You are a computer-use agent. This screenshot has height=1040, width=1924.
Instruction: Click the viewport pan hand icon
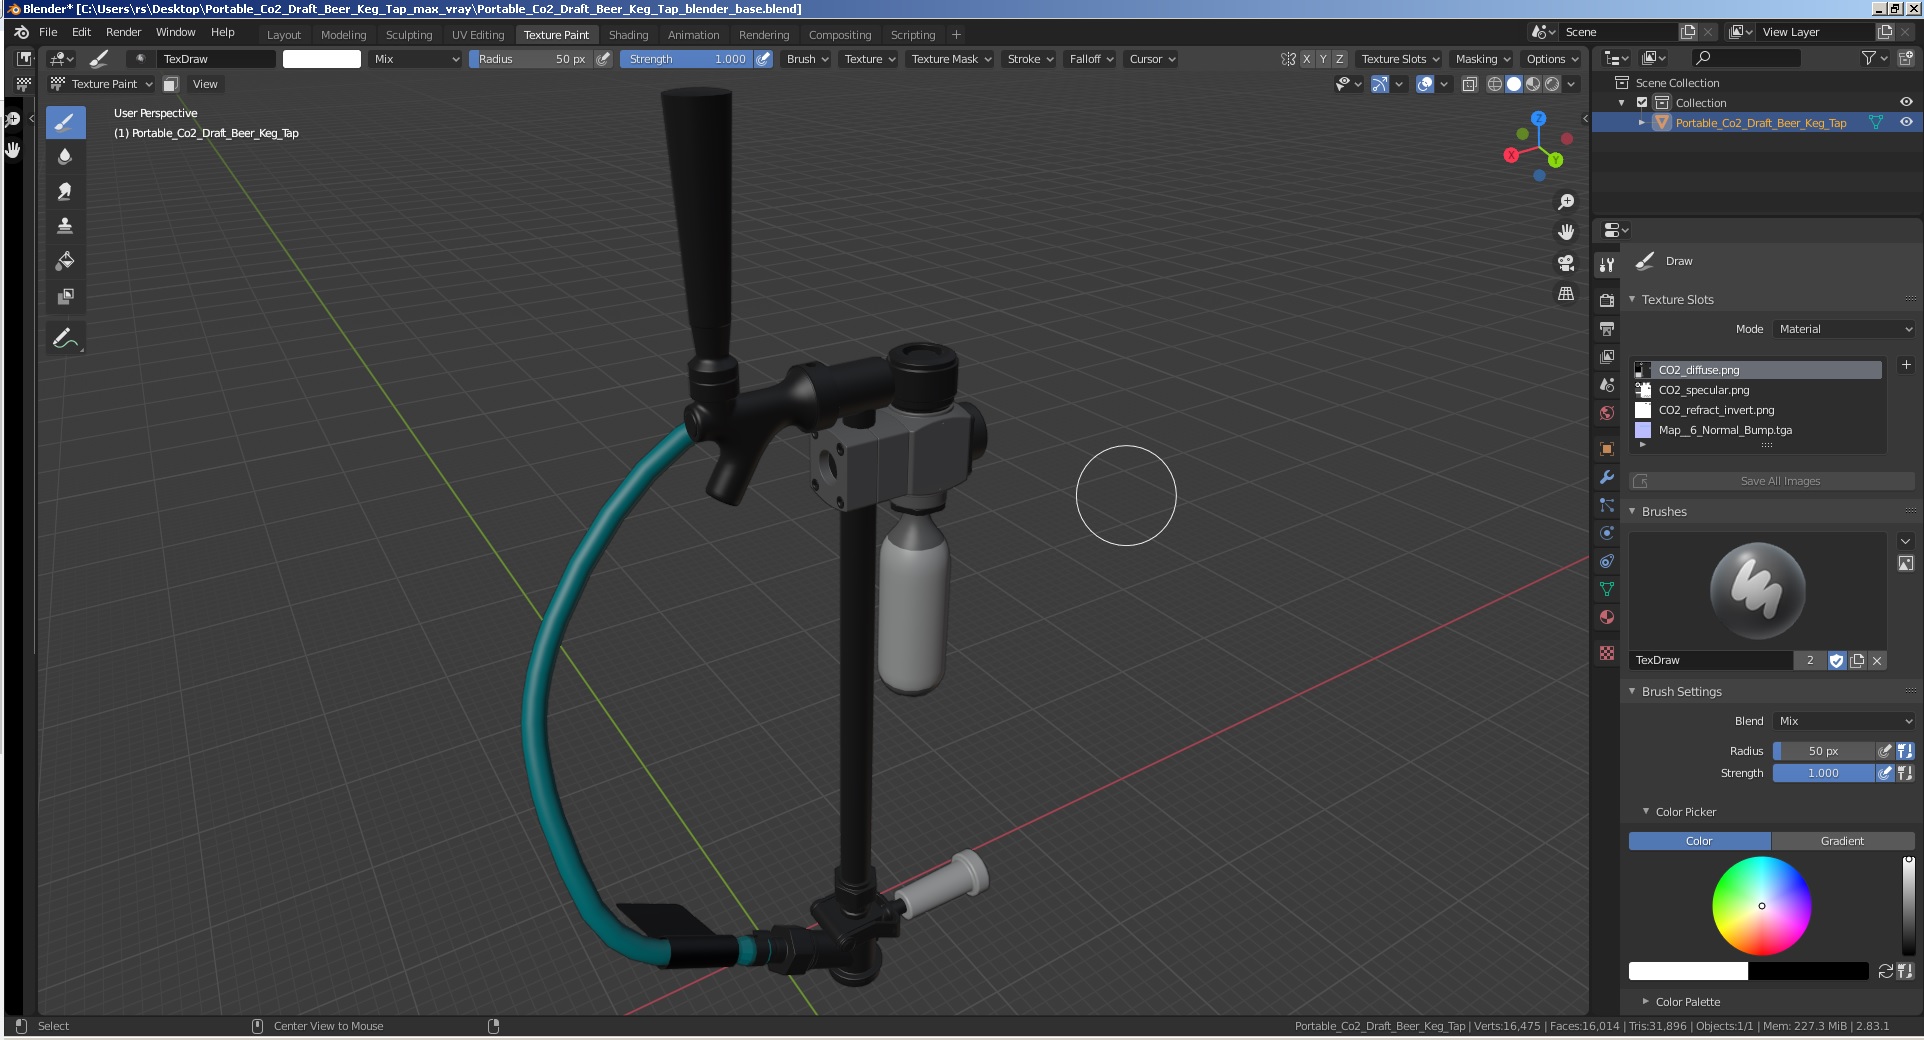click(1566, 232)
